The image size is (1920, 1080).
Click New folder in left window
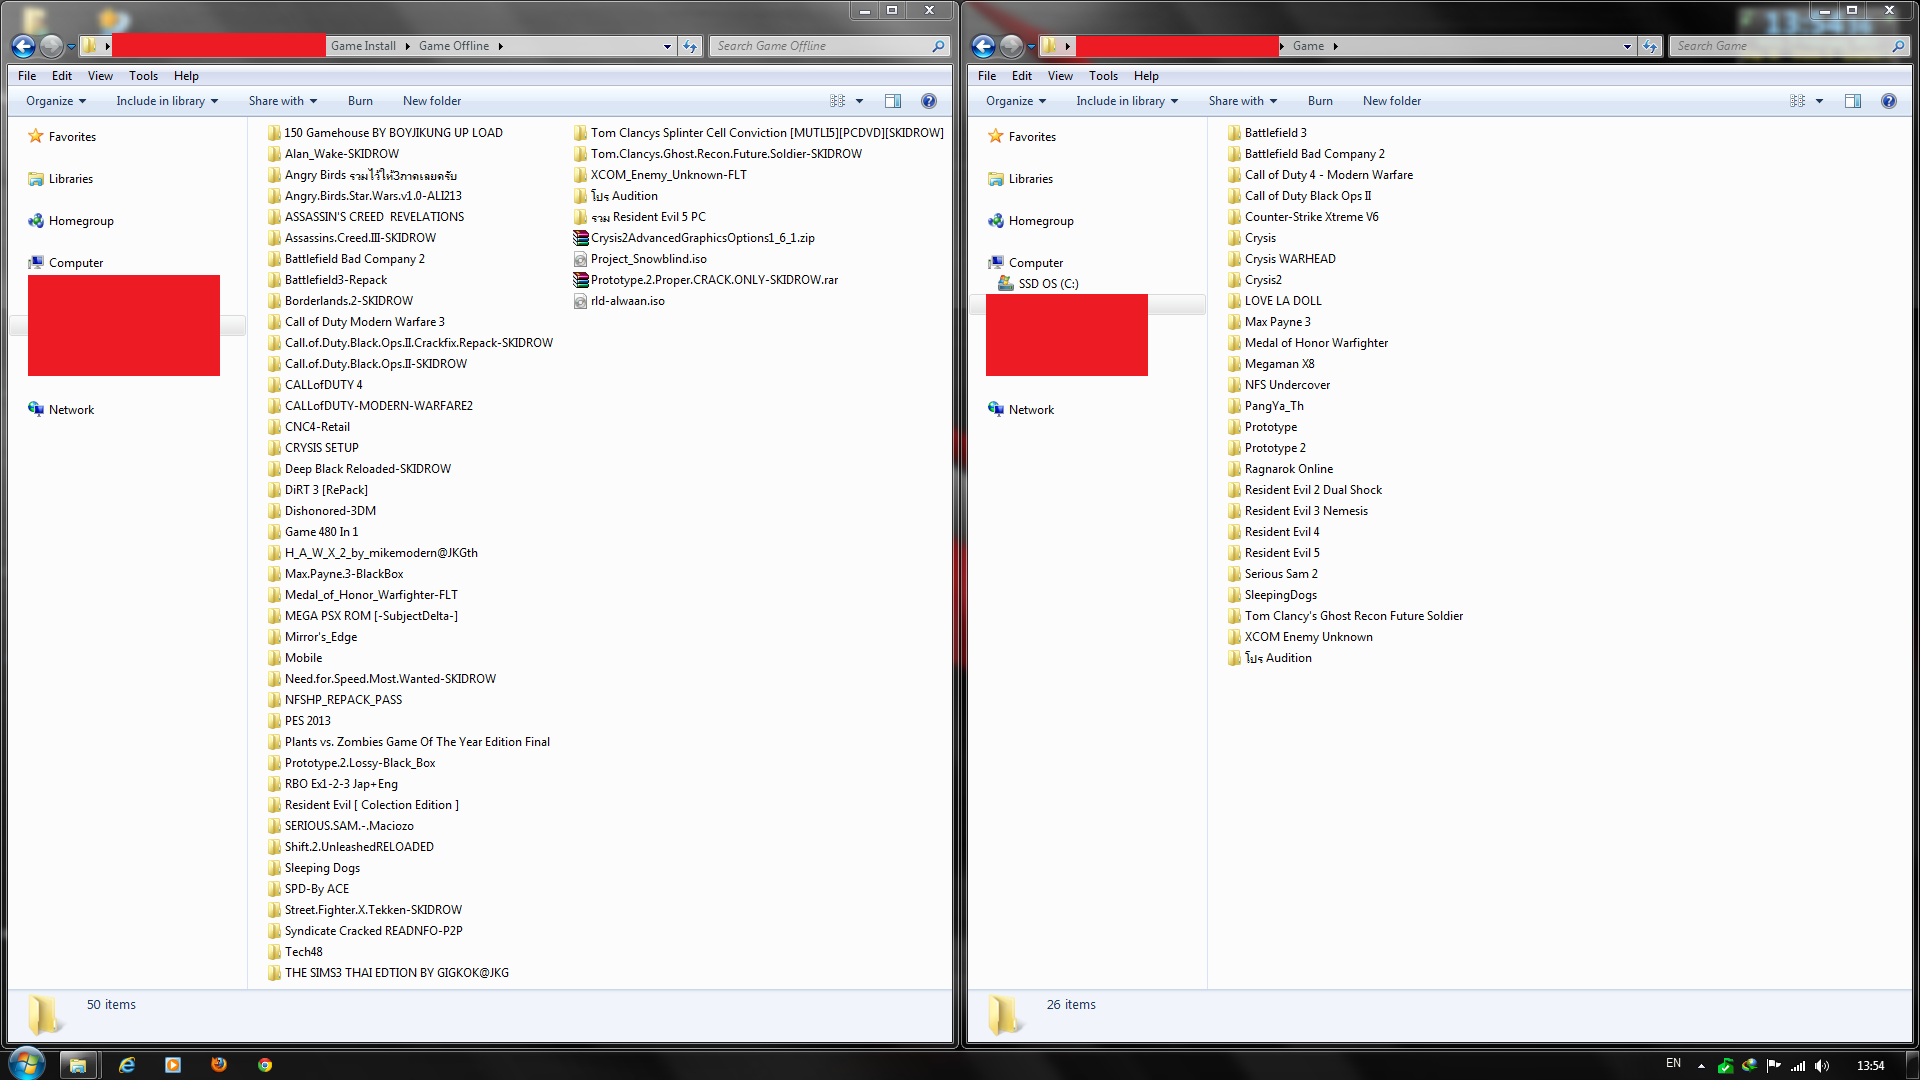pyautogui.click(x=432, y=101)
